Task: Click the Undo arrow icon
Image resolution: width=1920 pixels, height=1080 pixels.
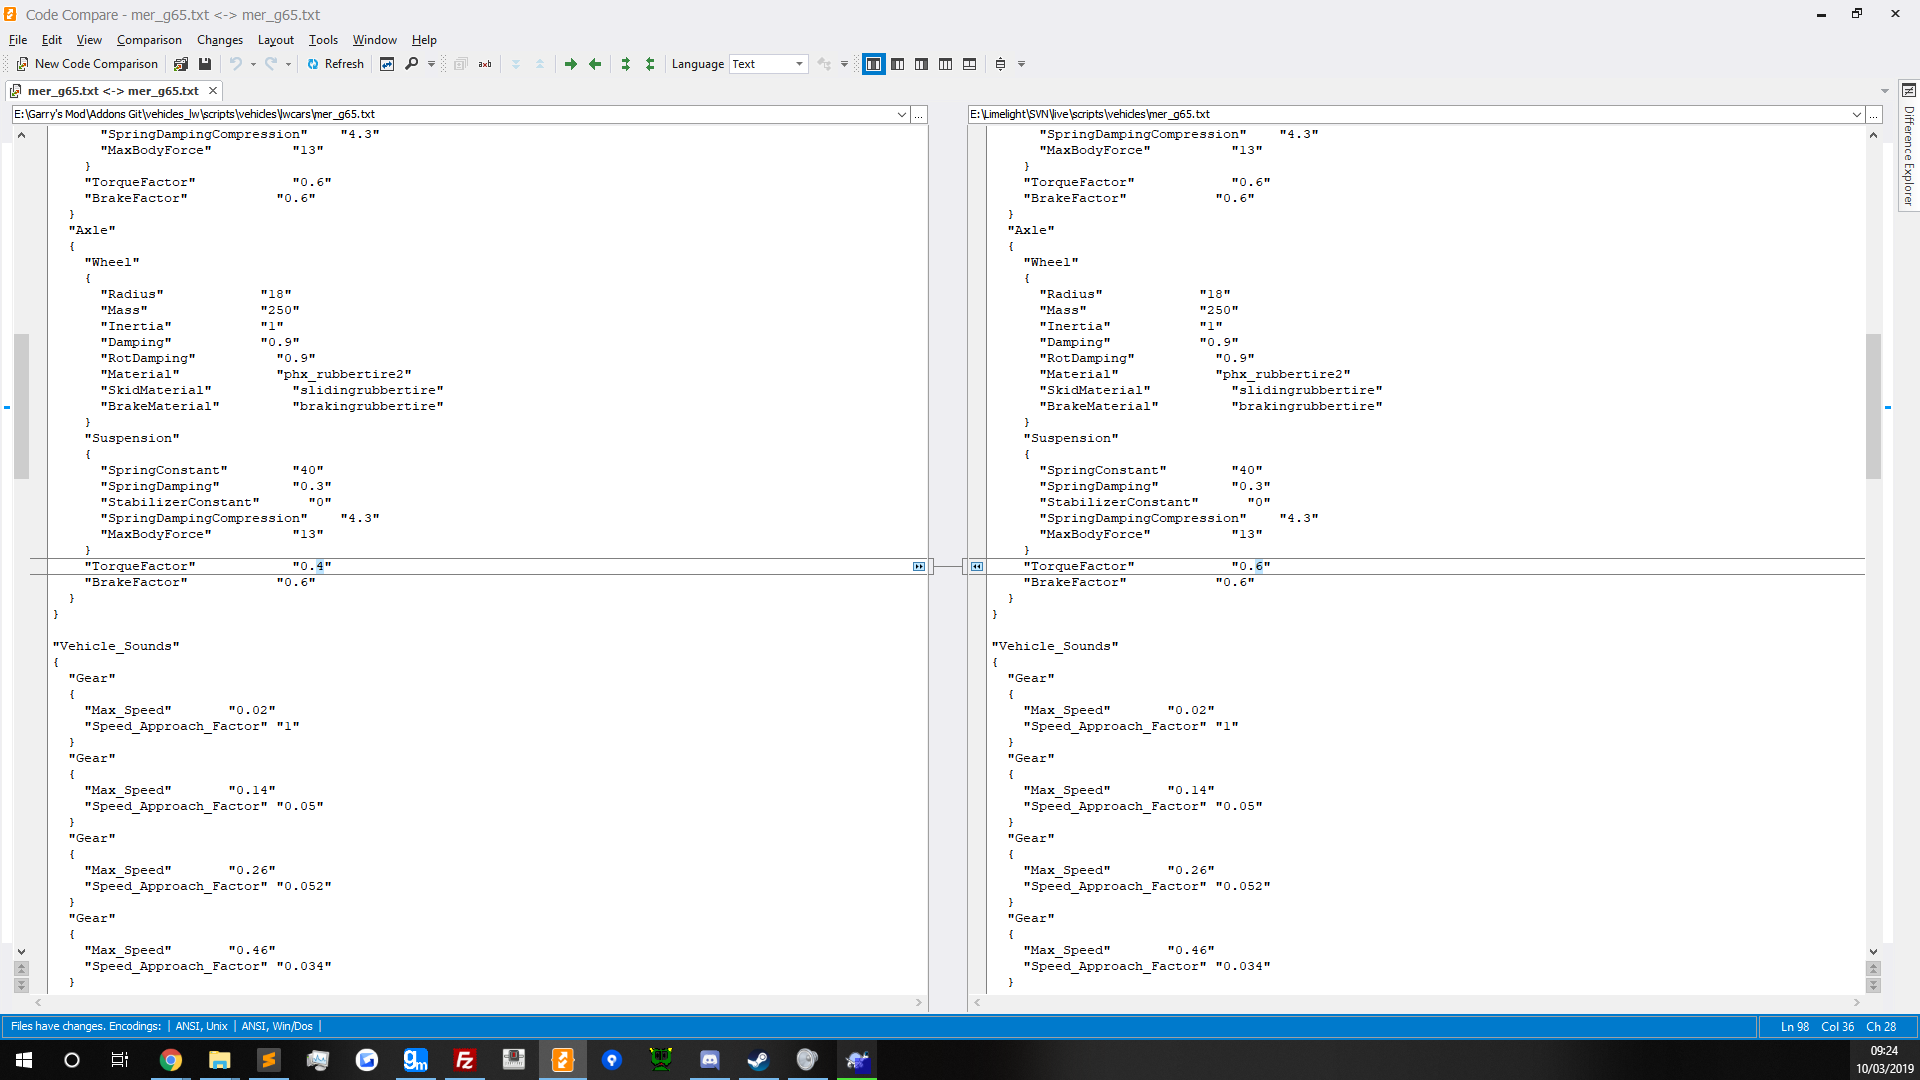Action: point(236,64)
